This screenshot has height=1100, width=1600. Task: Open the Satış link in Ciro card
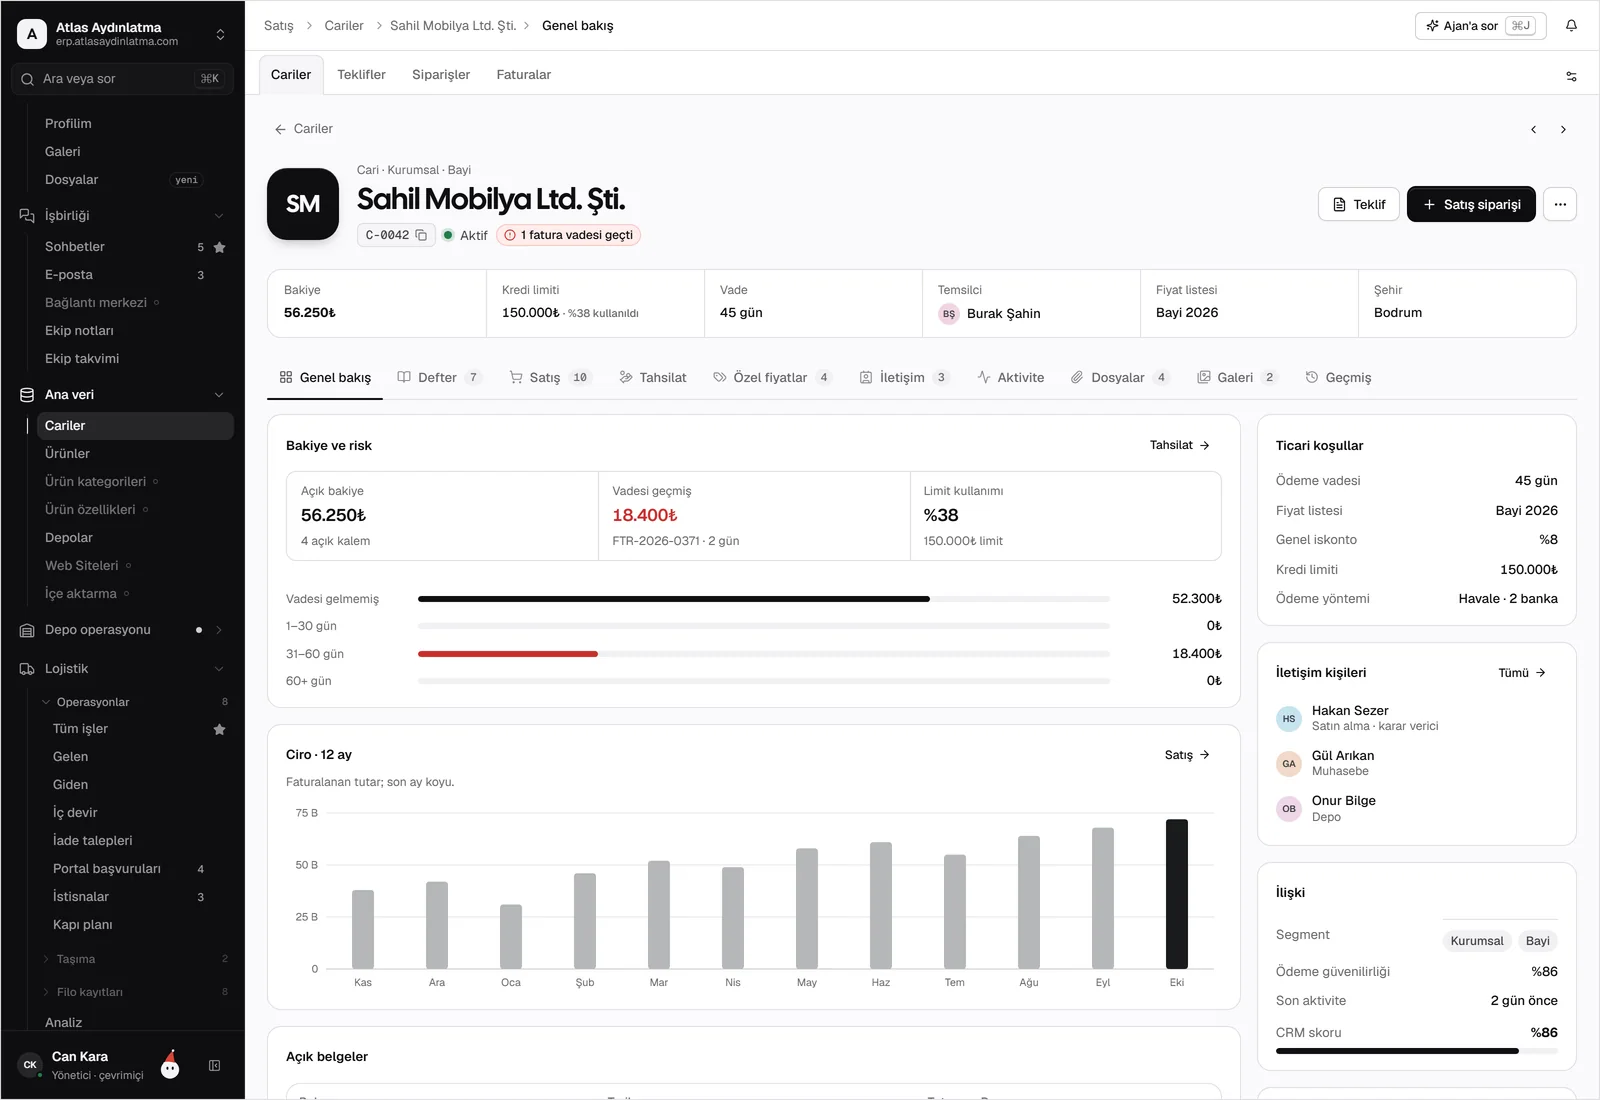pyautogui.click(x=1187, y=755)
